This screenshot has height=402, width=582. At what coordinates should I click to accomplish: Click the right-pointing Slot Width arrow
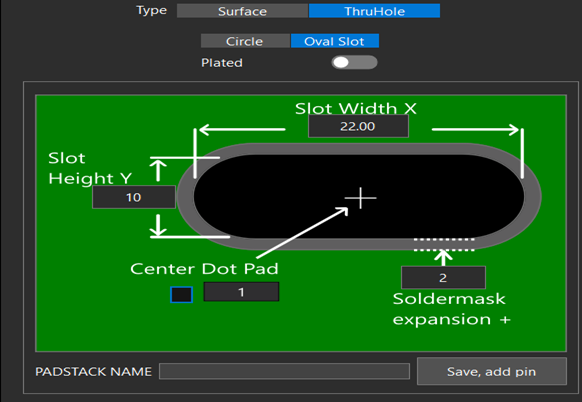click(x=475, y=130)
